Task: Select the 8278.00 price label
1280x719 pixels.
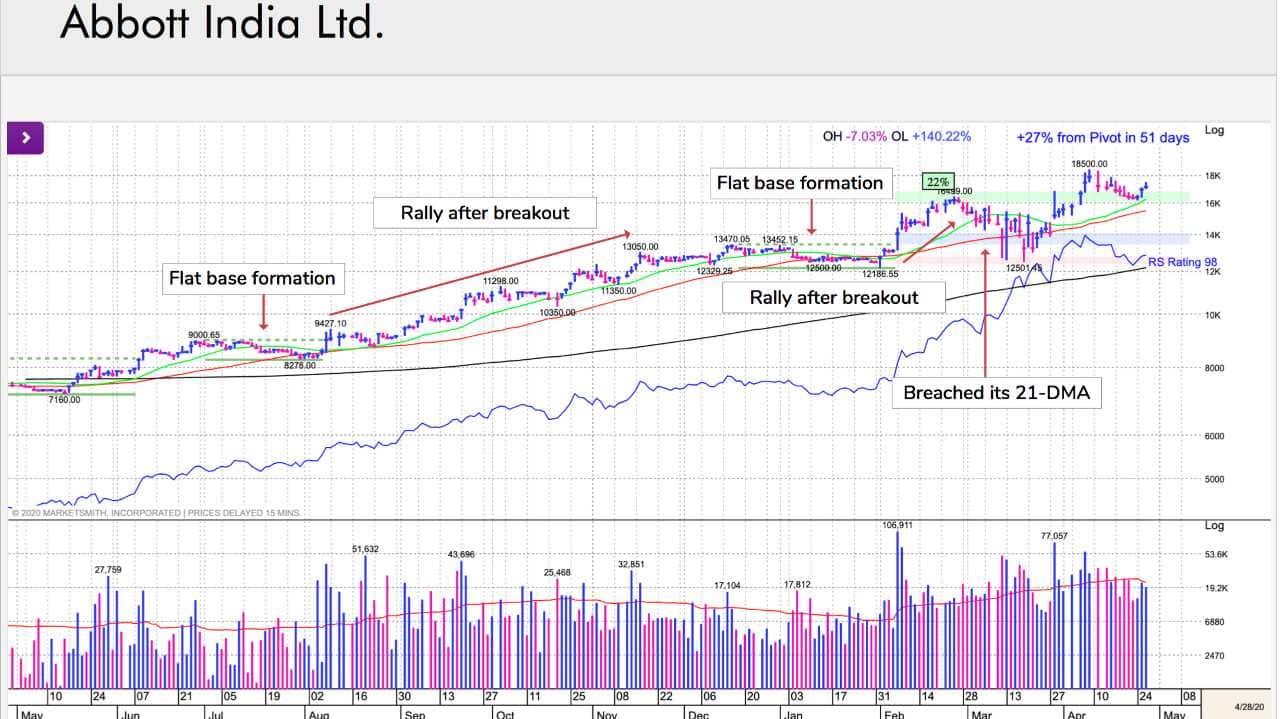Action: click(x=300, y=366)
